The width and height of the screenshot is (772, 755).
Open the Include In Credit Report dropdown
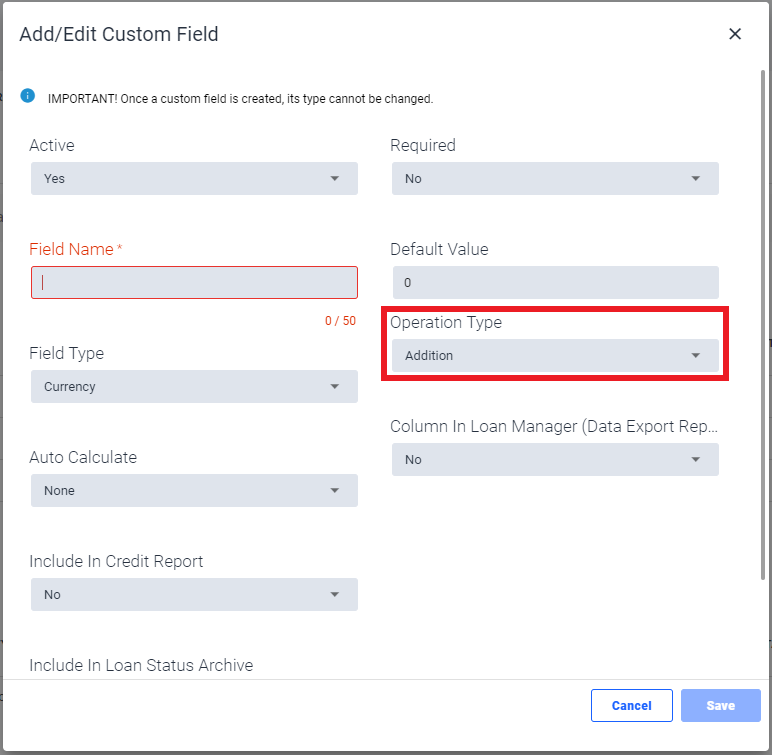click(x=194, y=594)
